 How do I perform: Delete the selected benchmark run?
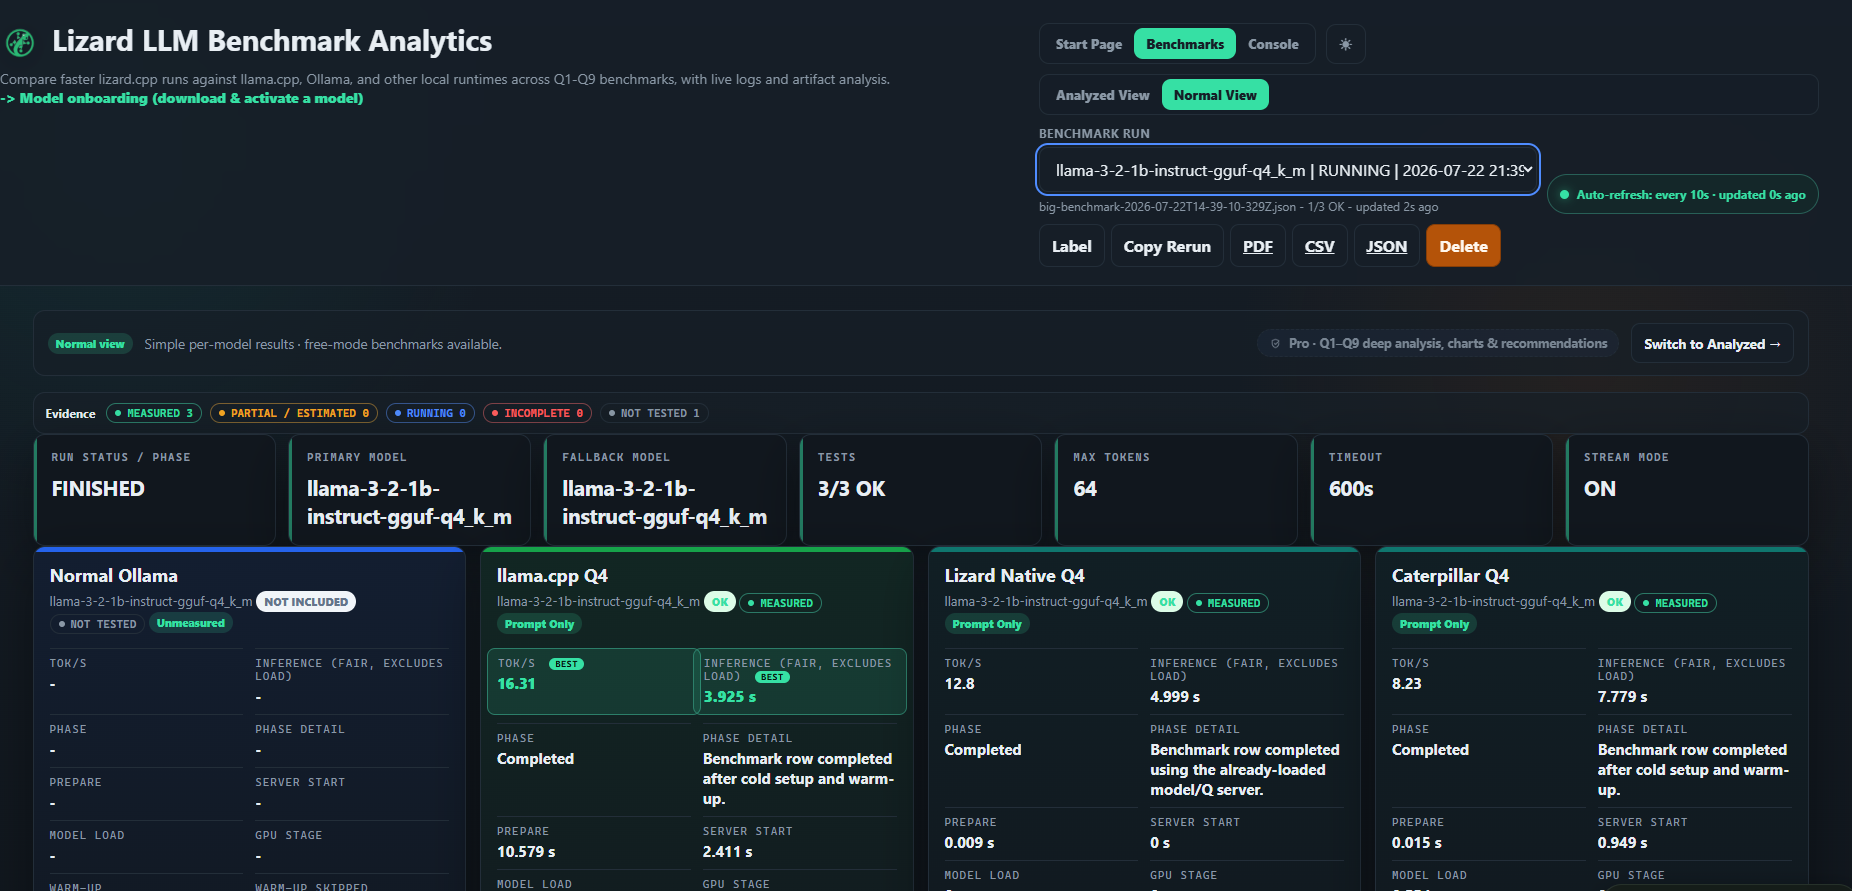[x=1463, y=246]
